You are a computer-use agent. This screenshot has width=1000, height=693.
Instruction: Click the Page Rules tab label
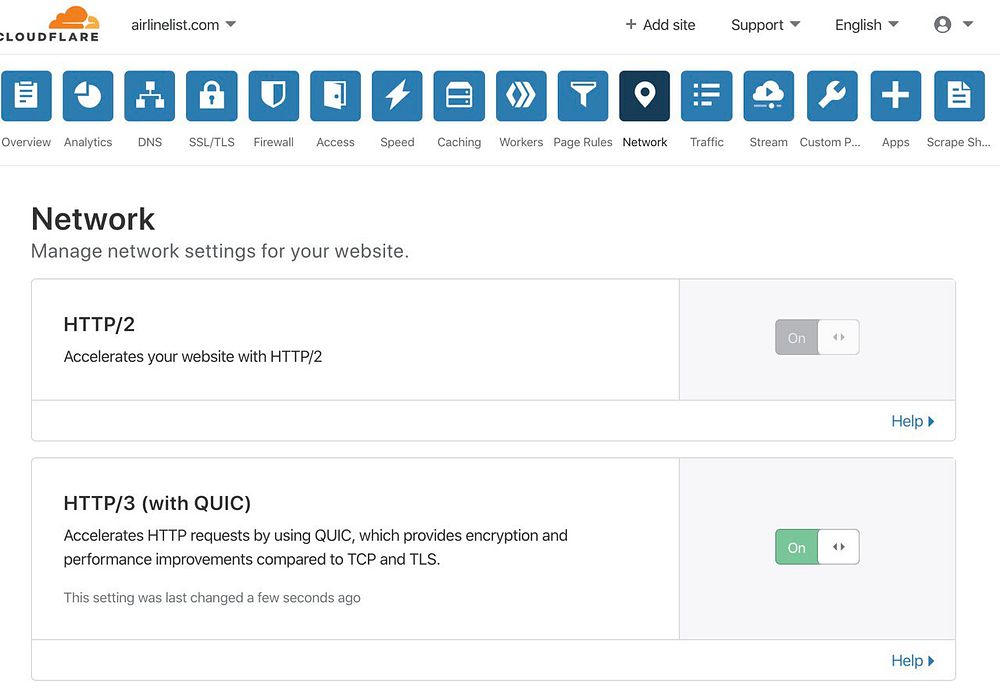(x=583, y=142)
